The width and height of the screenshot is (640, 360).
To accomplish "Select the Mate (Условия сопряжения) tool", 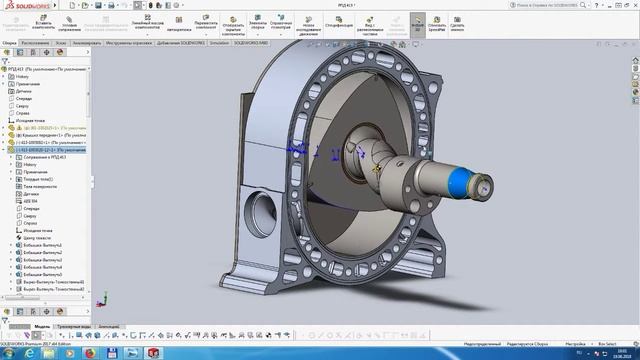I will [x=69, y=24].
